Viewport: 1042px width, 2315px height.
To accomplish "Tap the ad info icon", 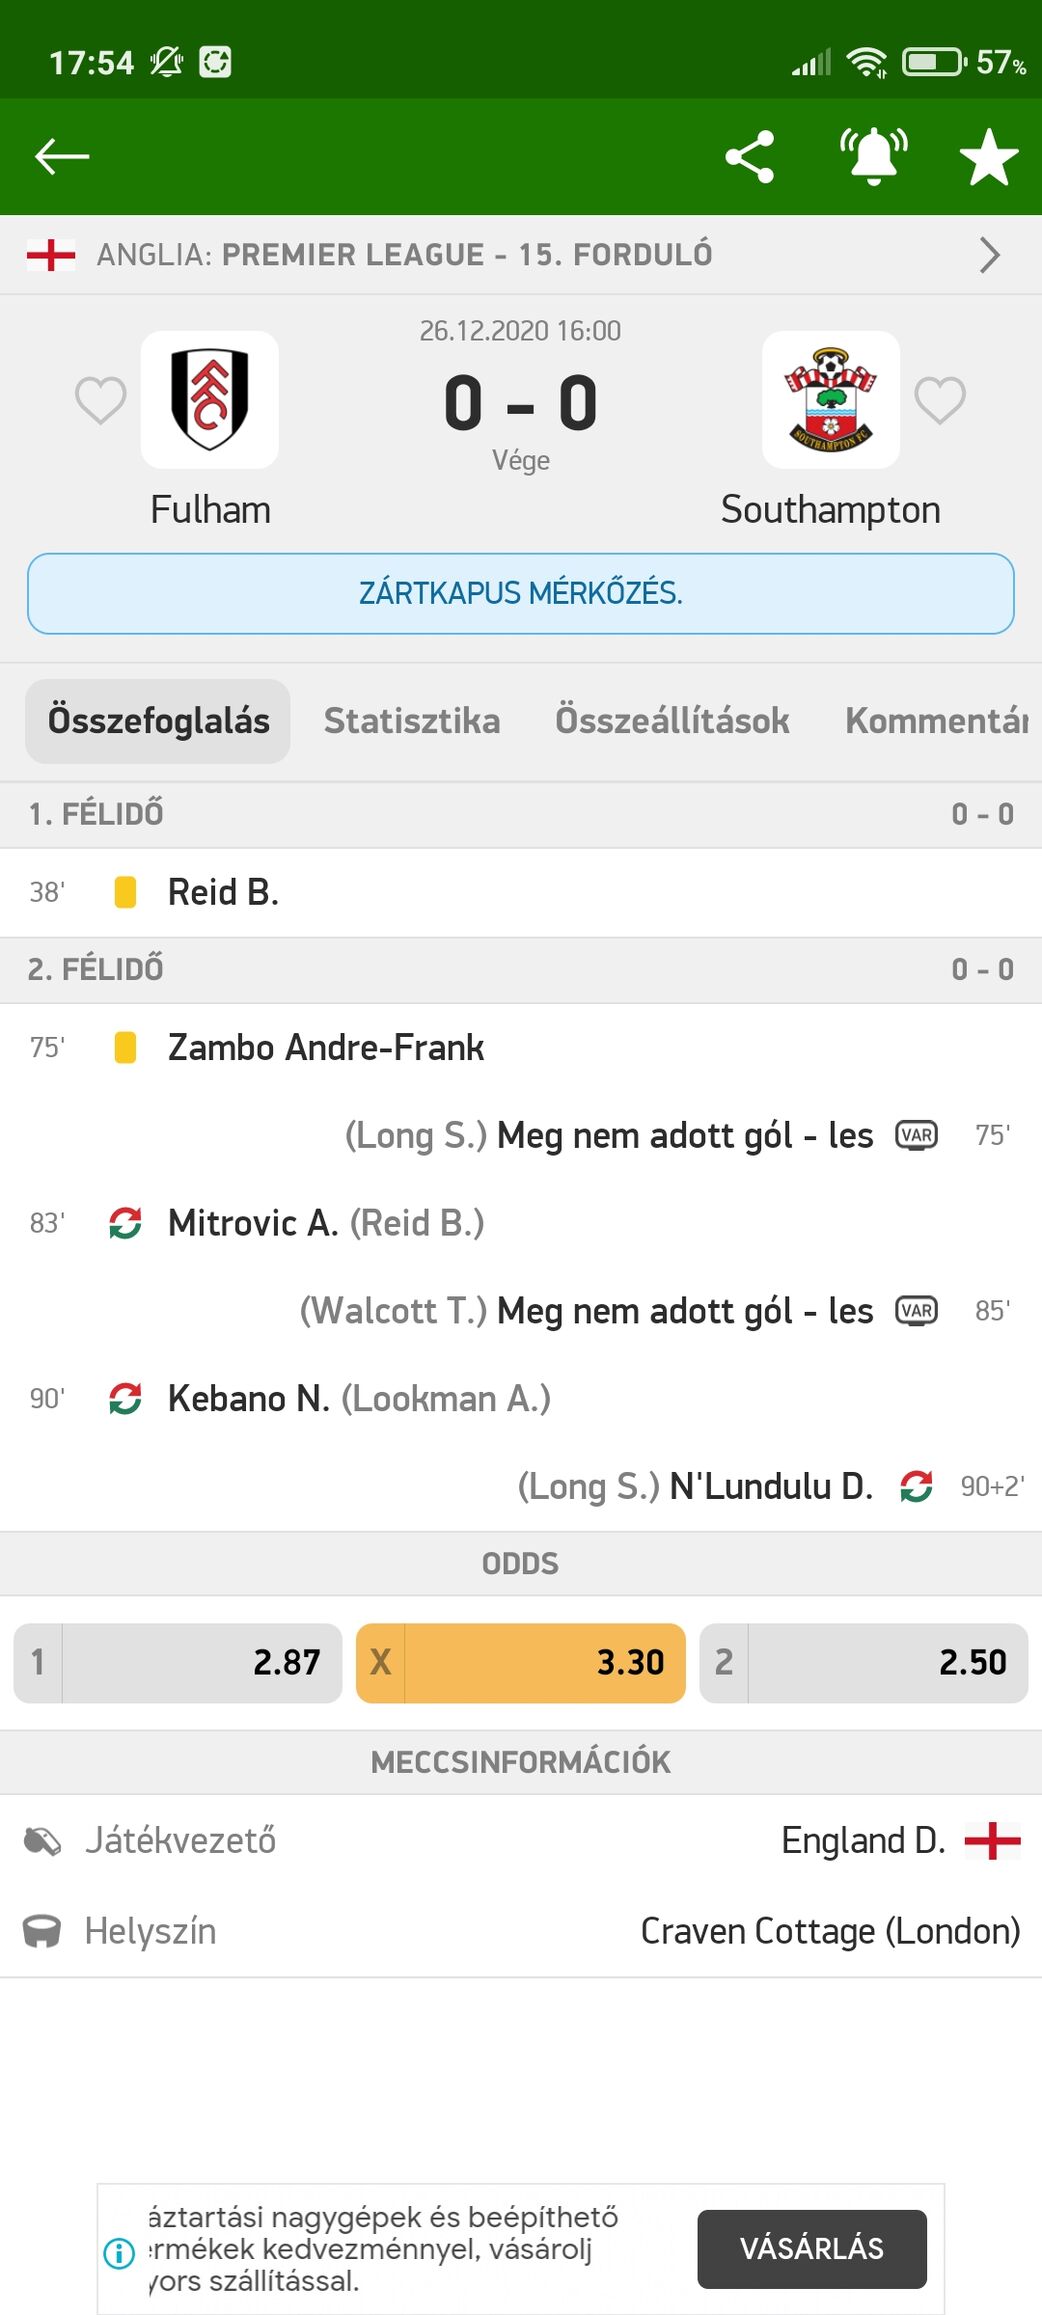I will [x=119, y=2252].
